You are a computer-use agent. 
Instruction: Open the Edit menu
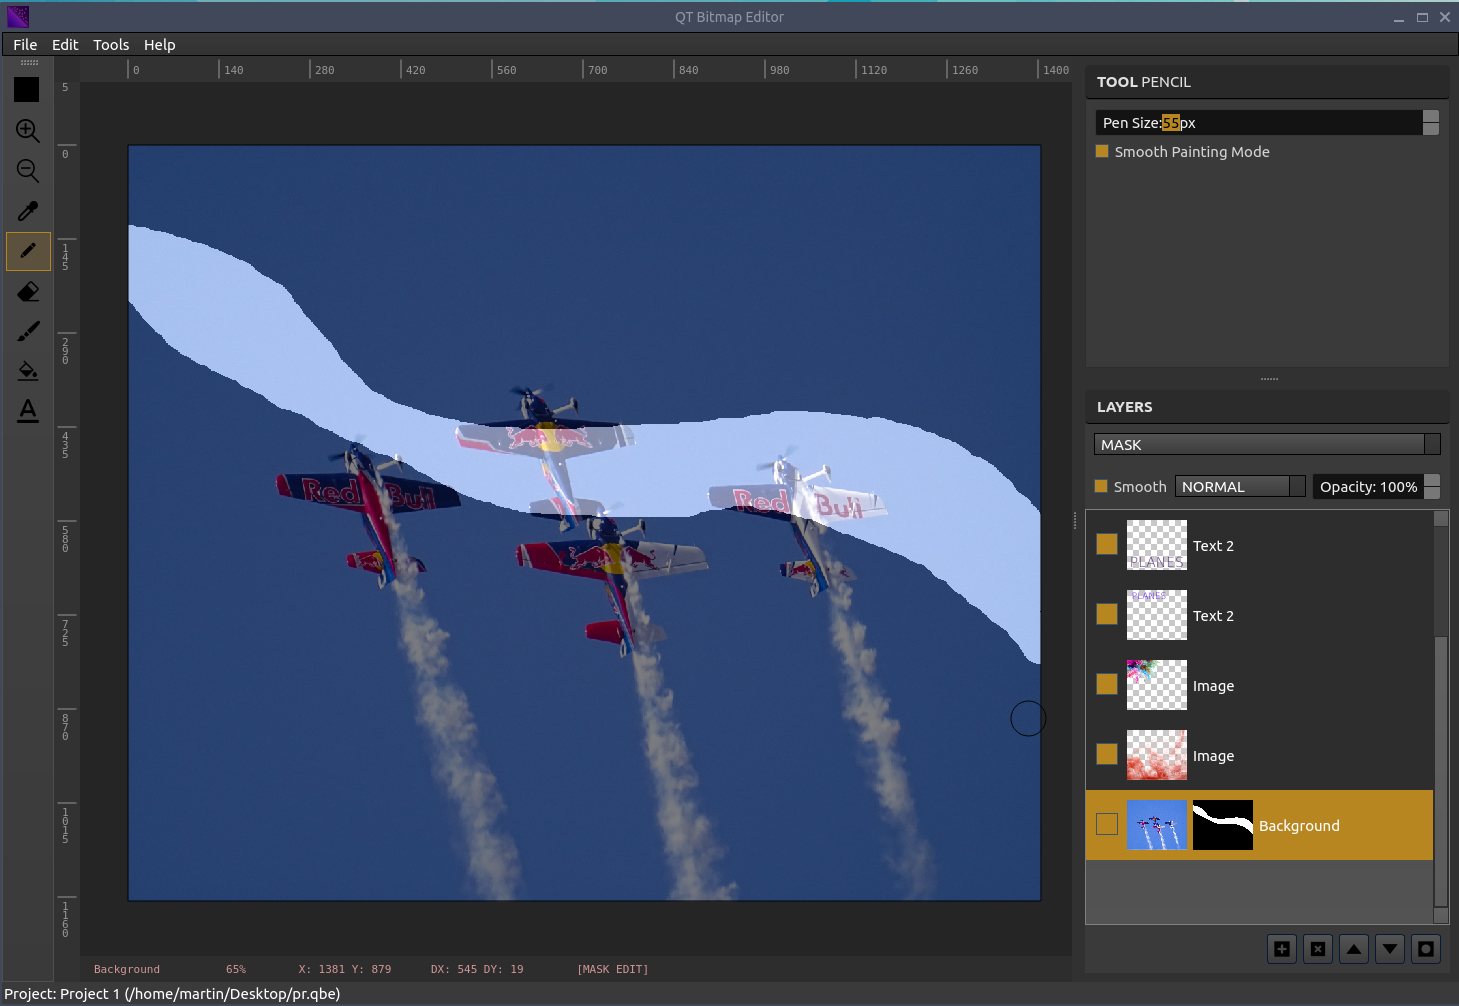pos(65,45)
